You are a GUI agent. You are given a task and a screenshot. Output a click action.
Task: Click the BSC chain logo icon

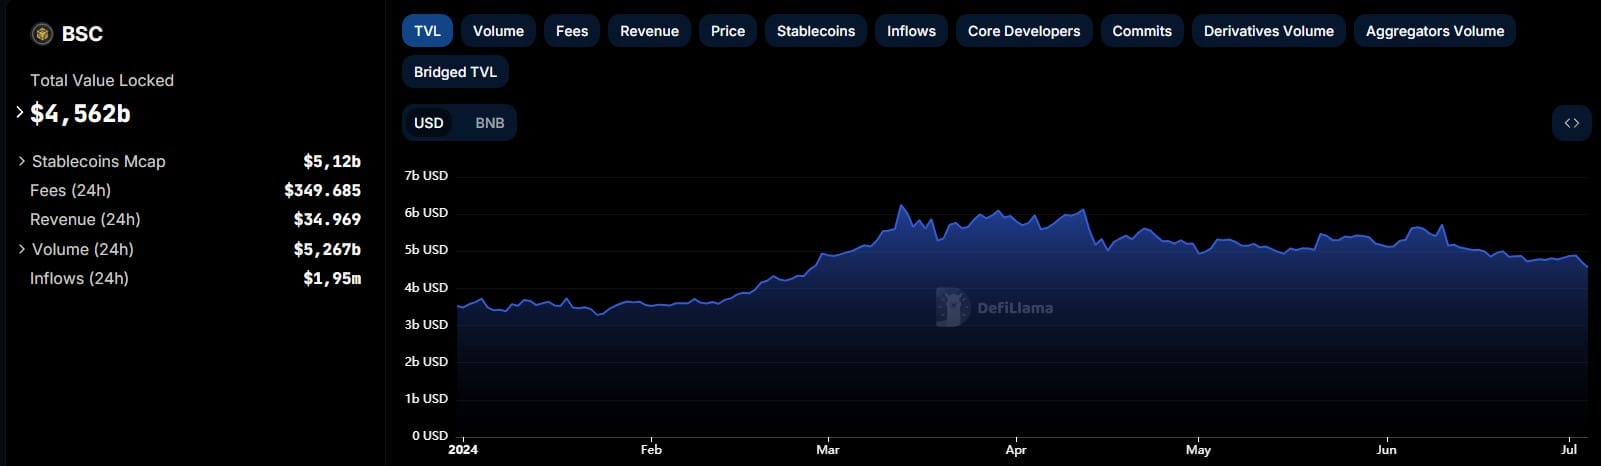[42, 34]
